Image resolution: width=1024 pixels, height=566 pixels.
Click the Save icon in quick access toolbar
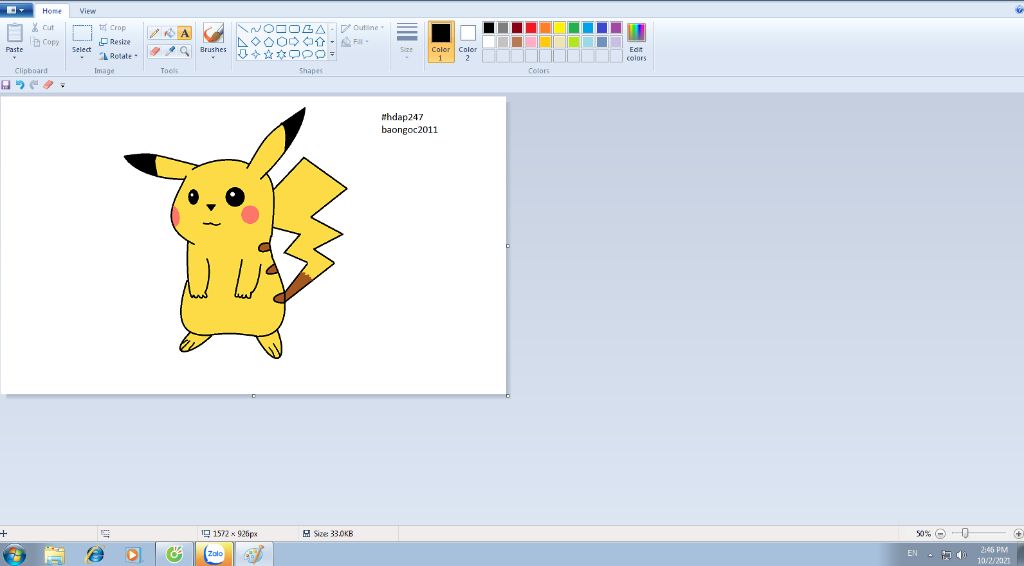pyautogui.click(x=7, y=85)
